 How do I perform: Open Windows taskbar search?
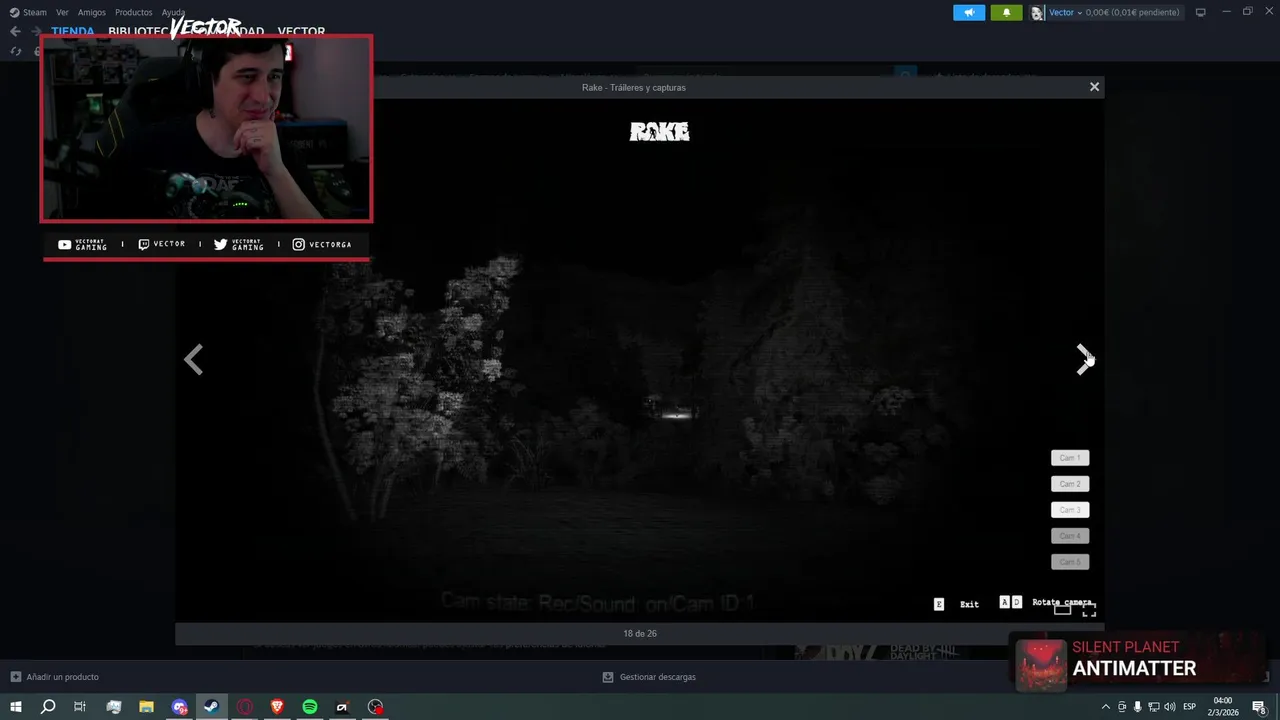(48, 707)
